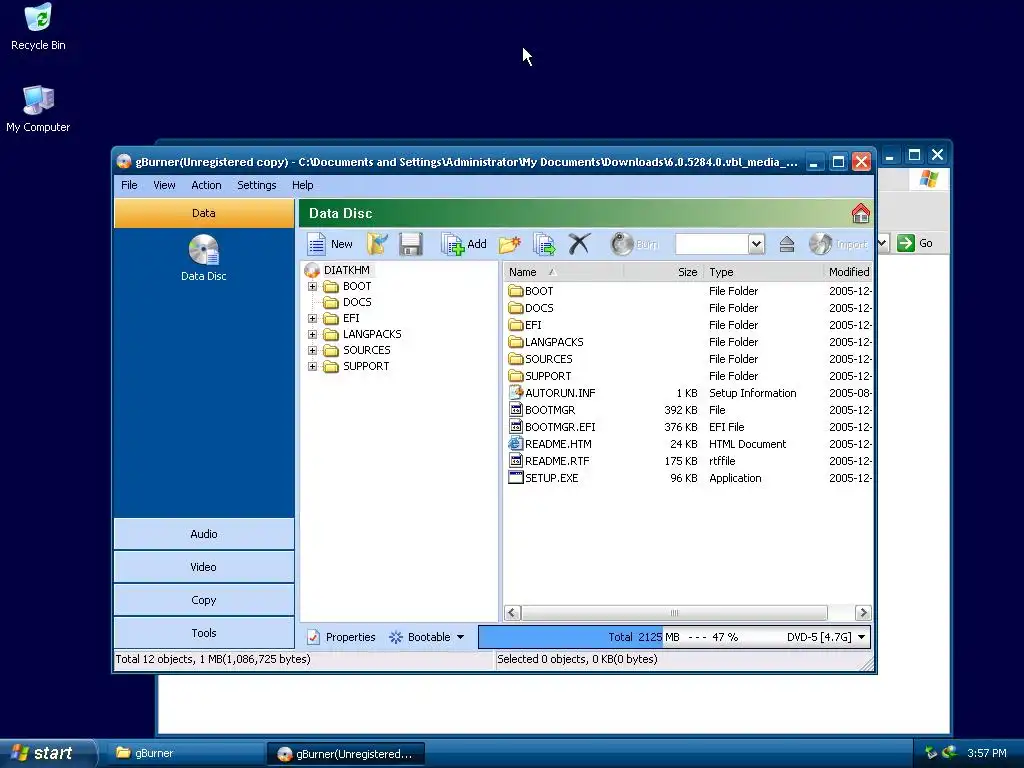Sort by the Modified column header
The width and height of the screenshot is (1024, 768).
[848, 272]
